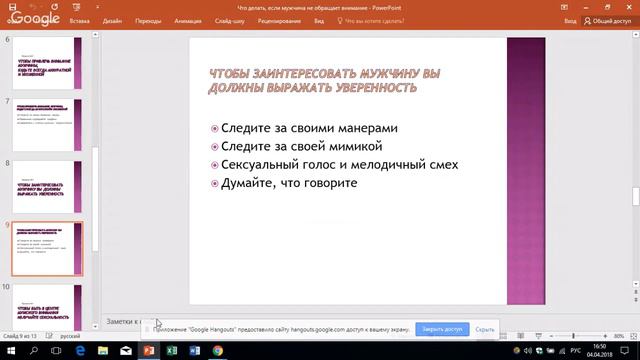The height and width of the screenshot is (360, 640).
Task: Click the Вход sign-in link
Action: tap(570, 21)
